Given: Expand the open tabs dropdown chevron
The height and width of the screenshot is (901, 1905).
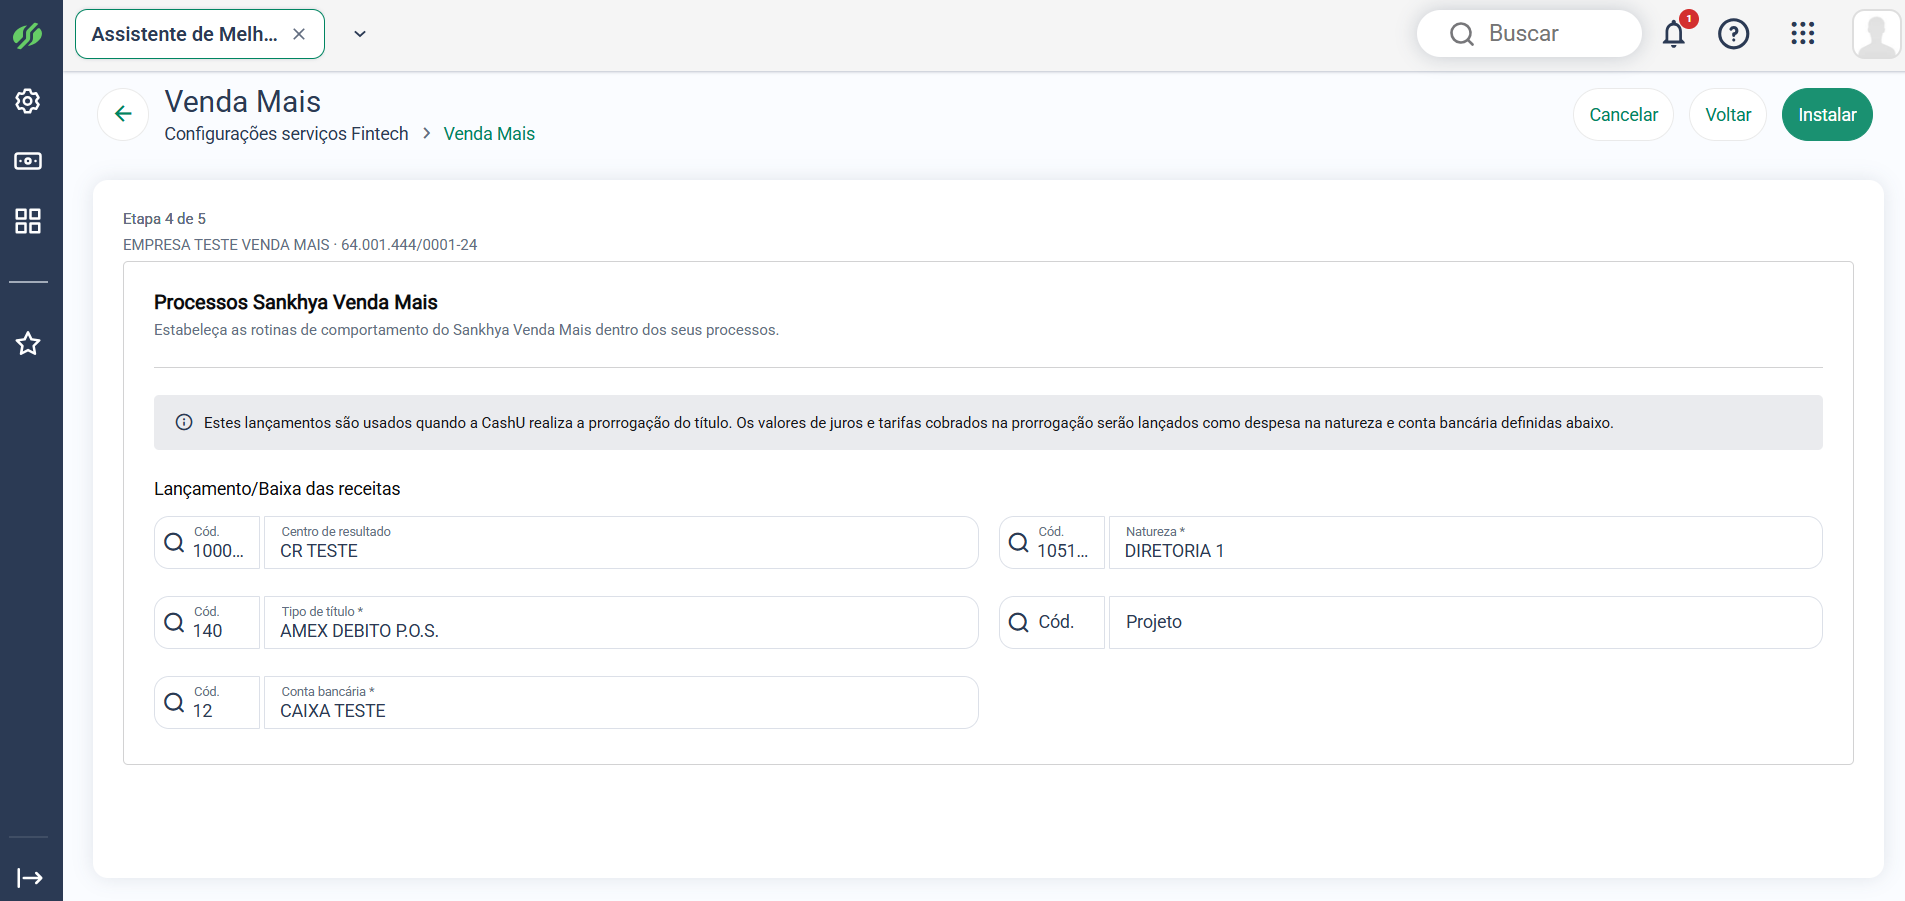Looking at the screenshot, I should (360, 34).
